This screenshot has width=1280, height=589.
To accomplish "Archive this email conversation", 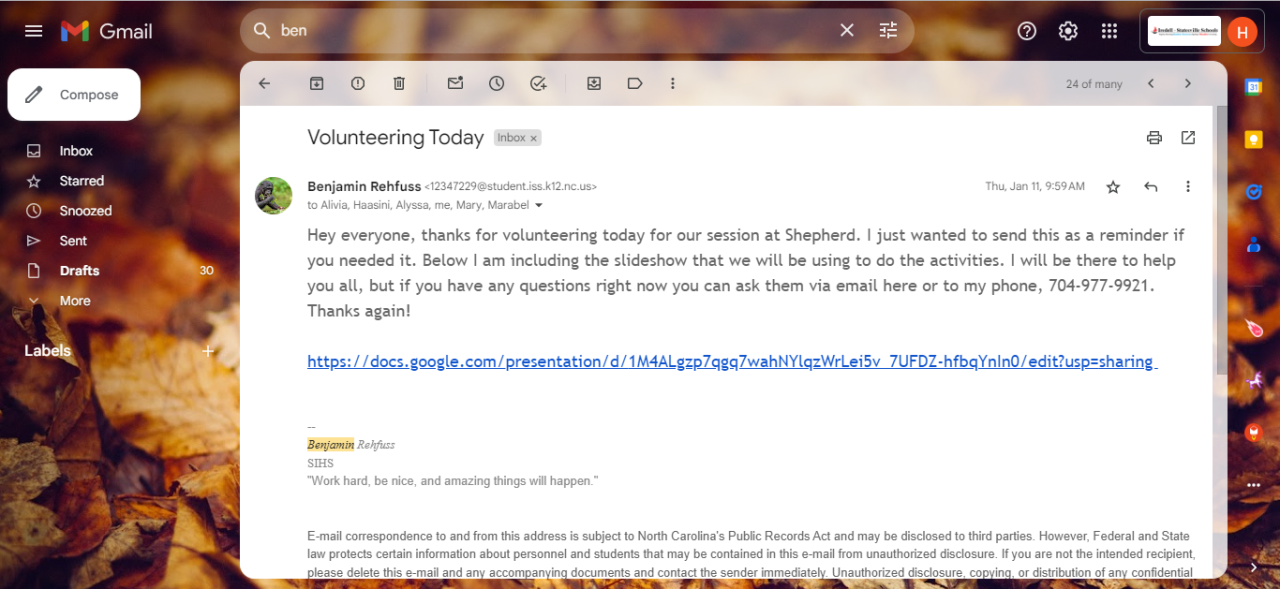I will click(316, 84).
